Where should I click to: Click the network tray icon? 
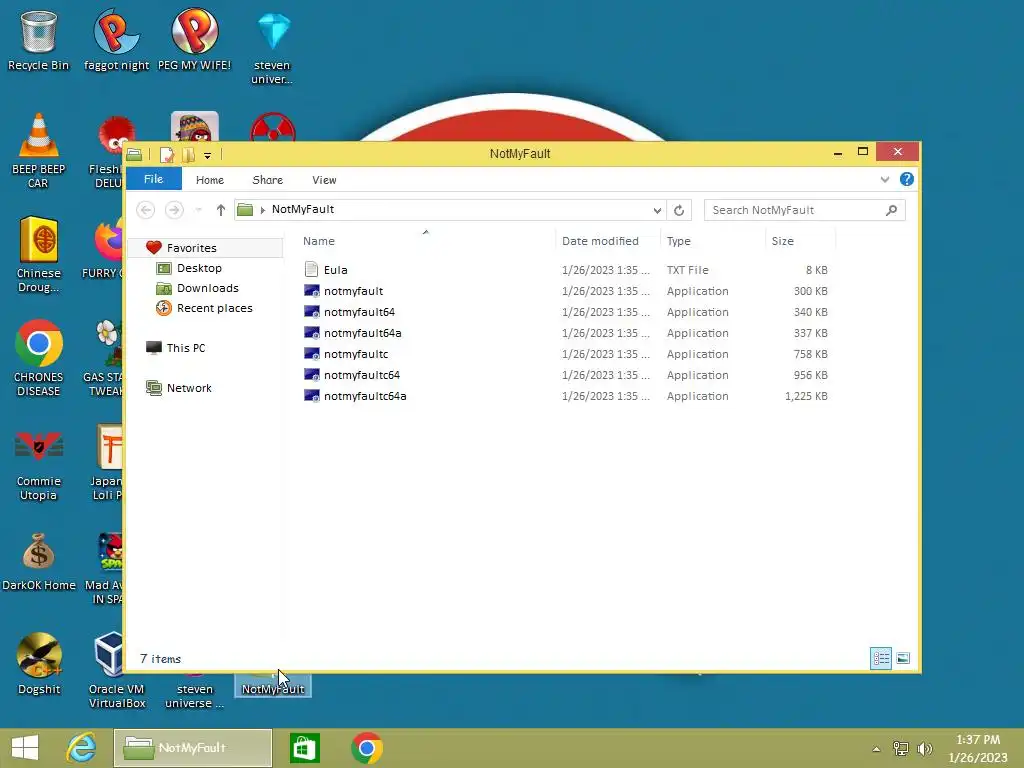901,748
